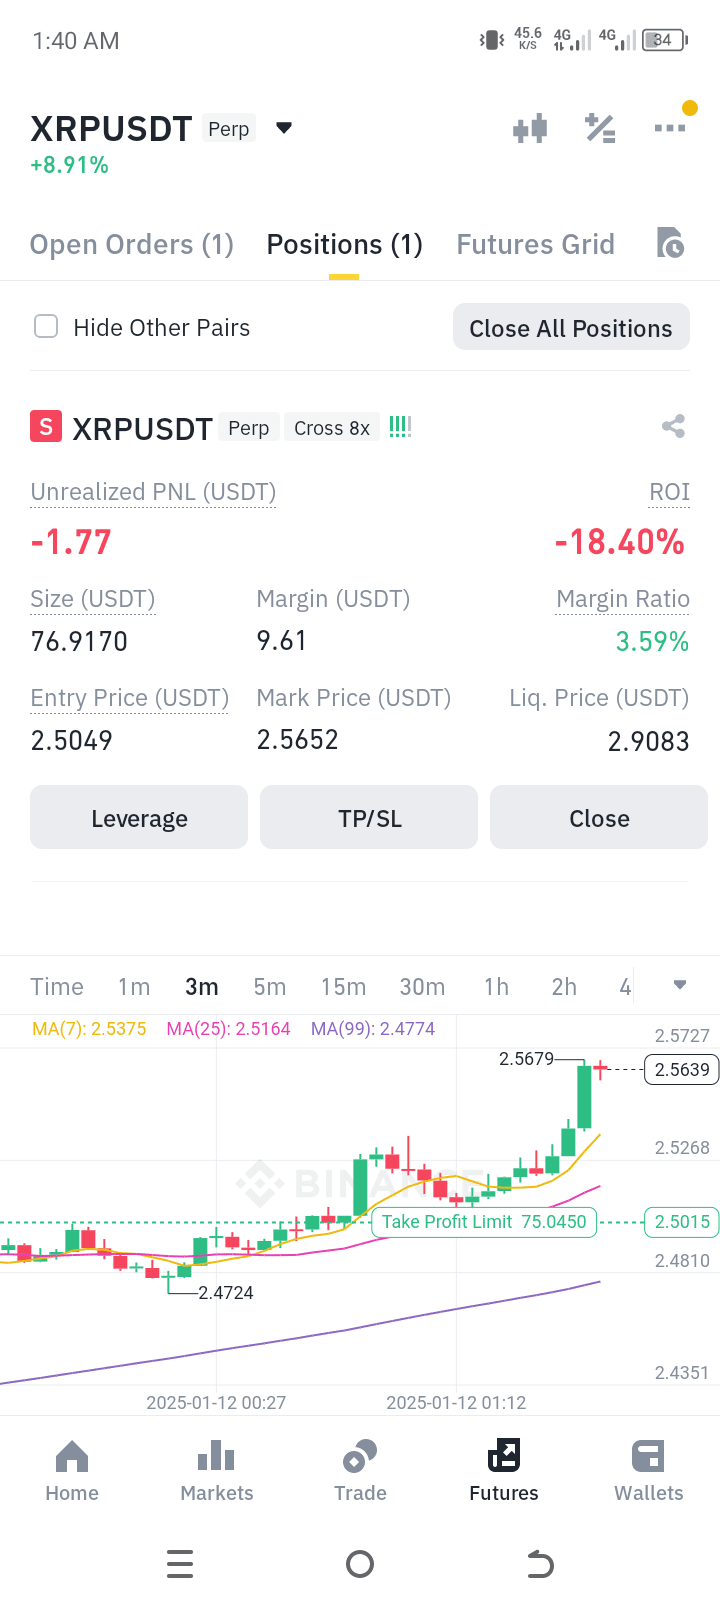Open the Trade tab icon

pos(360,1456)
